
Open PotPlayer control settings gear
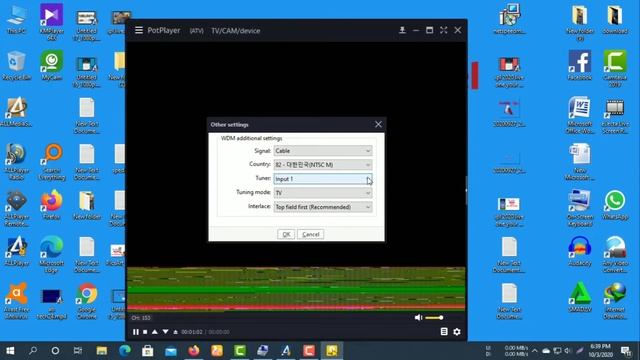(457, 332)
